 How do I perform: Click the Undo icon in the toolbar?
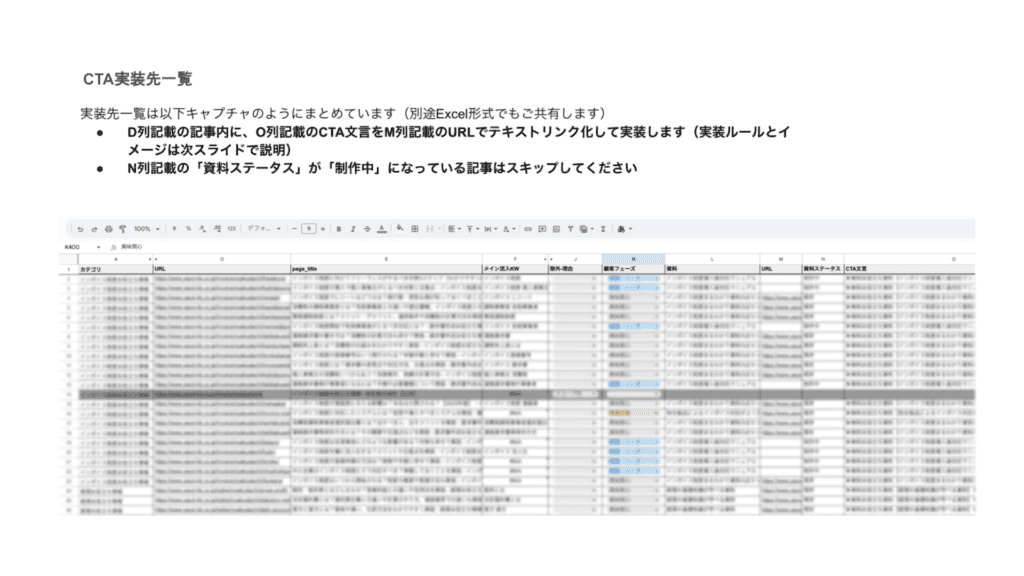click(x=80, y=229)
